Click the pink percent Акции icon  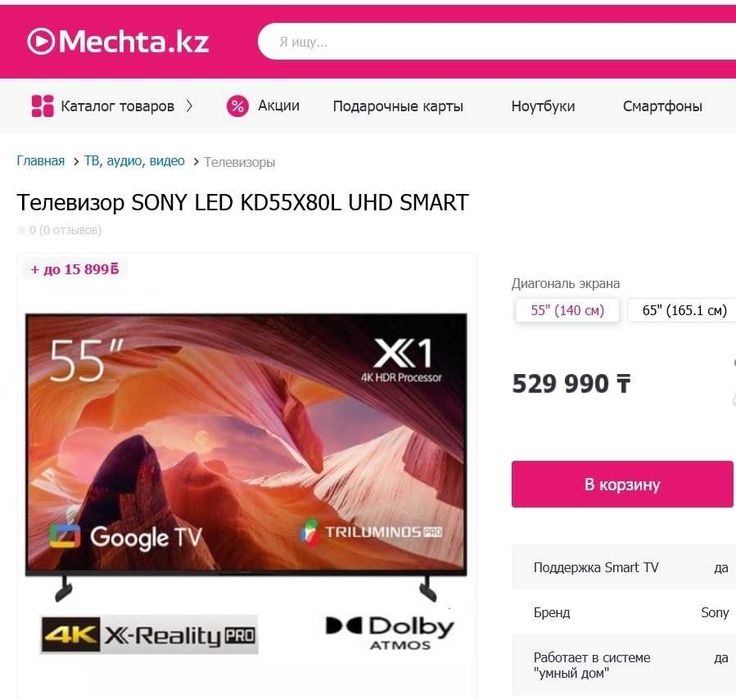click(238, 106)
